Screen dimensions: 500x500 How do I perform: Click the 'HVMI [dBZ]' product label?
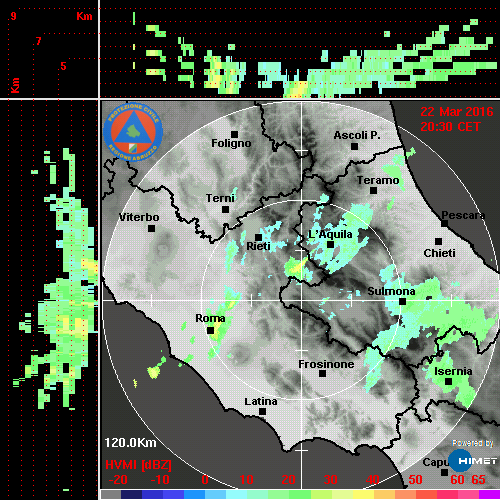(x=138, y=465)
